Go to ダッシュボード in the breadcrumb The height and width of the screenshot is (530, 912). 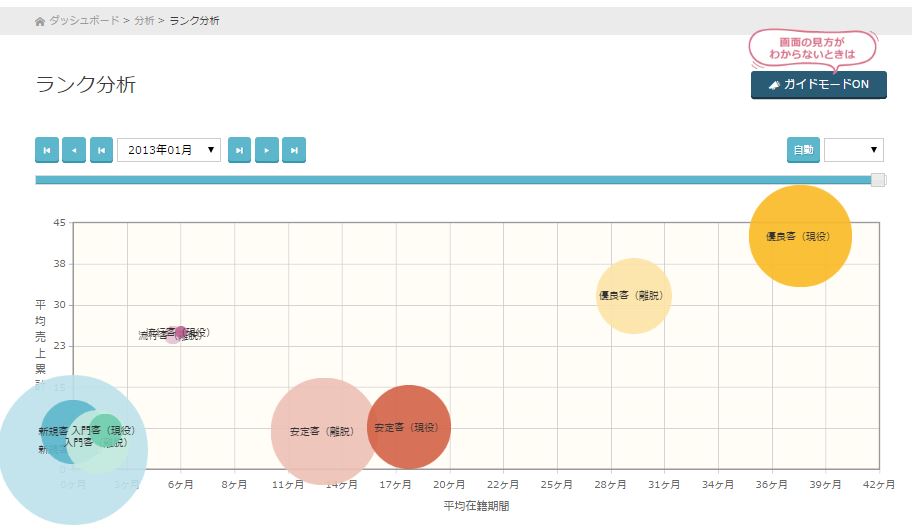pos(84,21)
